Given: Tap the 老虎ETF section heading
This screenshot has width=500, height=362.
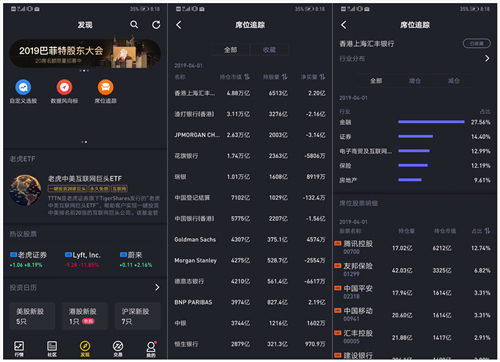Looking at the screenshot, I should 22,159.
